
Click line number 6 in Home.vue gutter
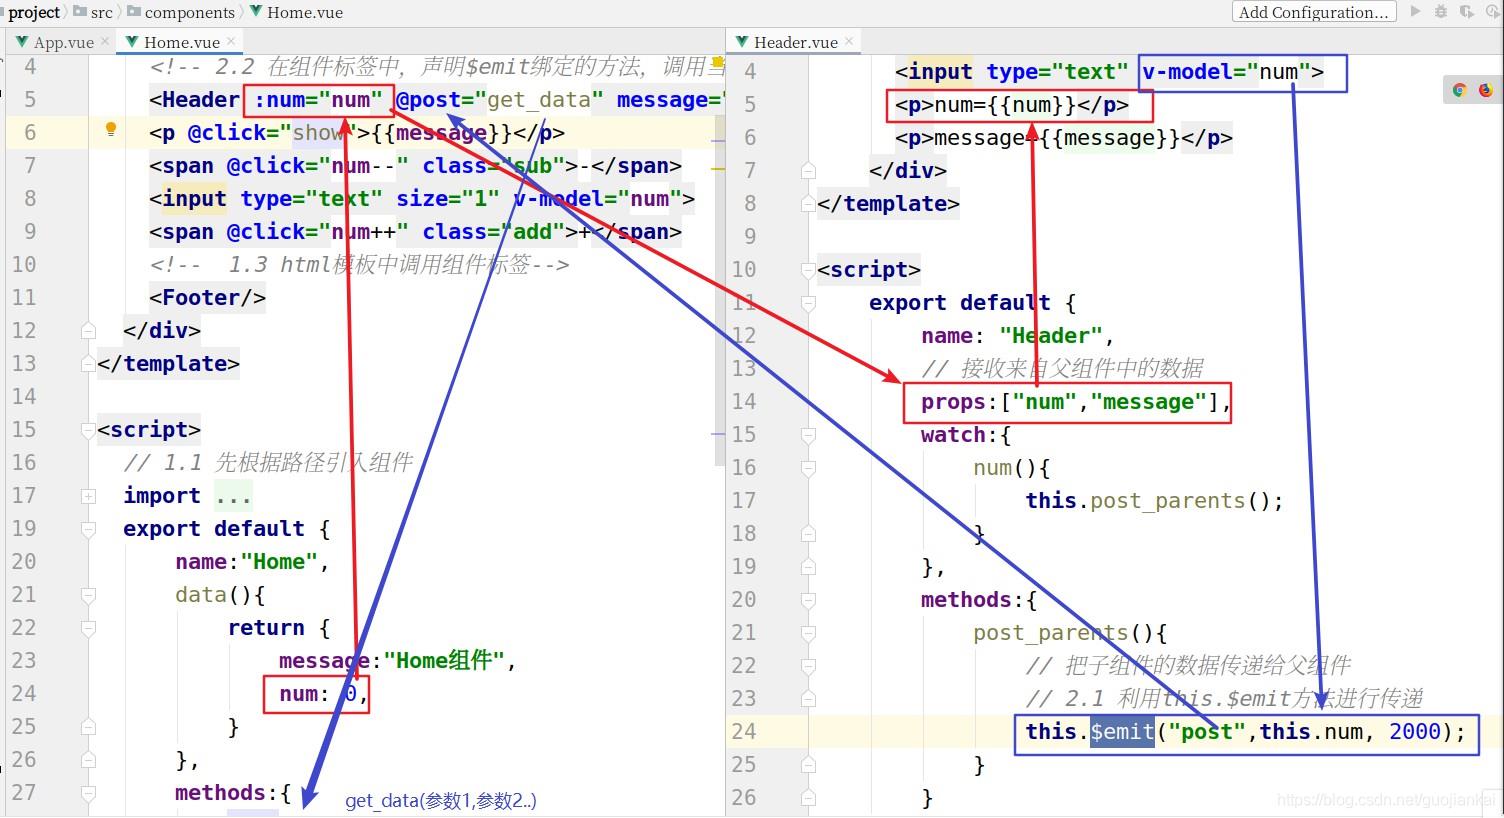click(x=30, y=133)
